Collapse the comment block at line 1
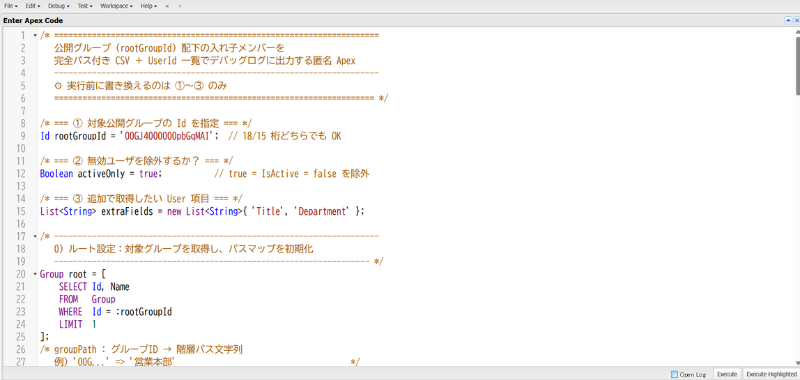Screen dimensions: 800x380 (x=35, y=36)
